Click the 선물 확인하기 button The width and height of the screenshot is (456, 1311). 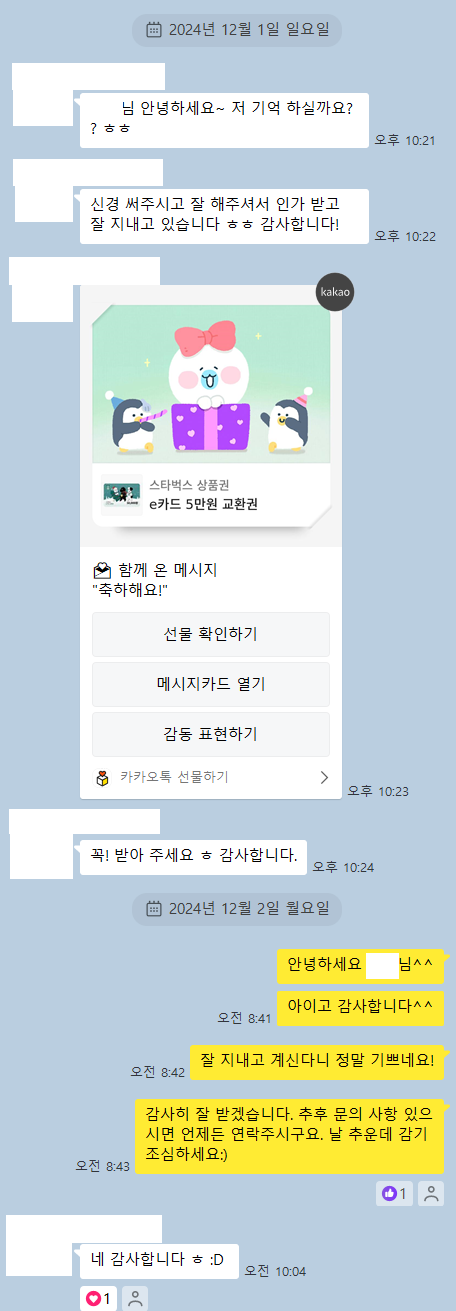(x=211, y=634)
